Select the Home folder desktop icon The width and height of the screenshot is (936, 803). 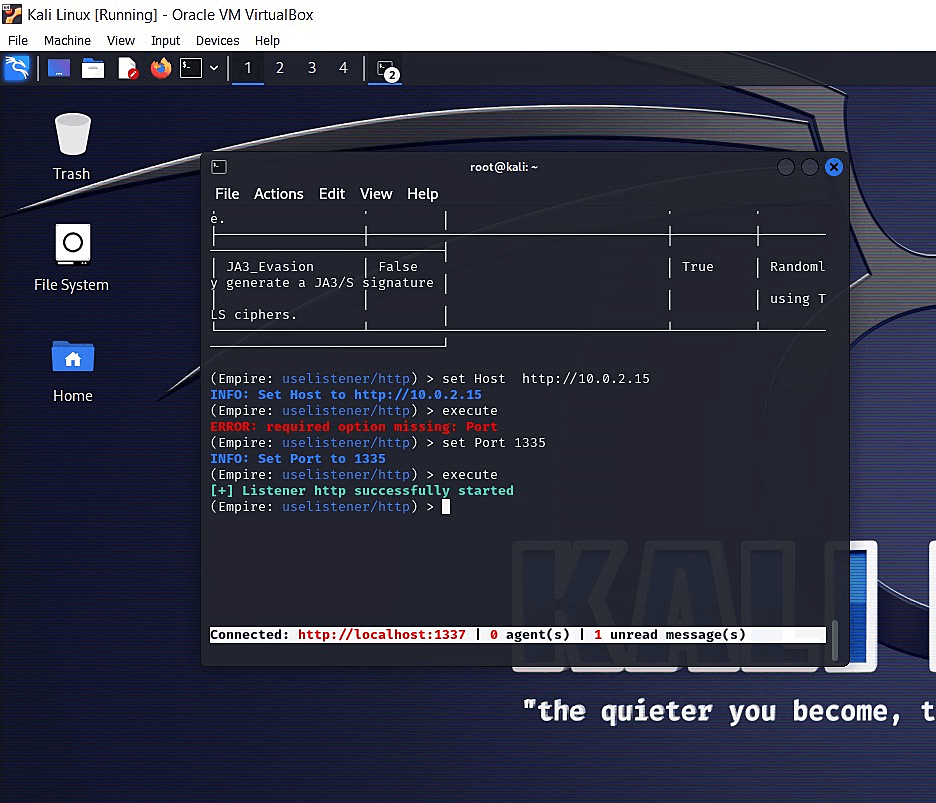coord(72,370)
